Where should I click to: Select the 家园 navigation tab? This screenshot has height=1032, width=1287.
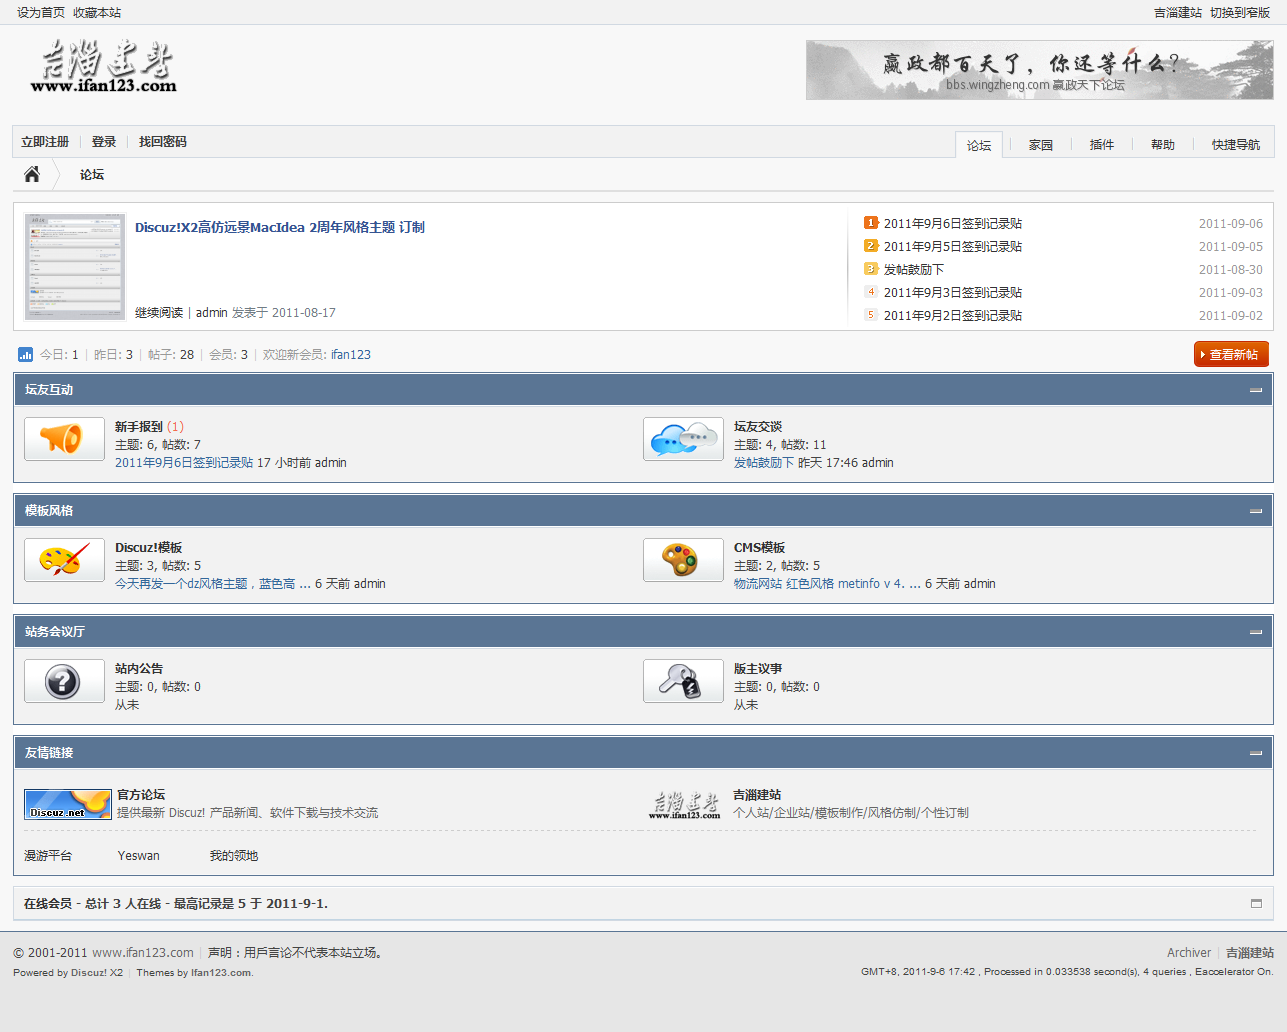click(x=1041, y=145)
